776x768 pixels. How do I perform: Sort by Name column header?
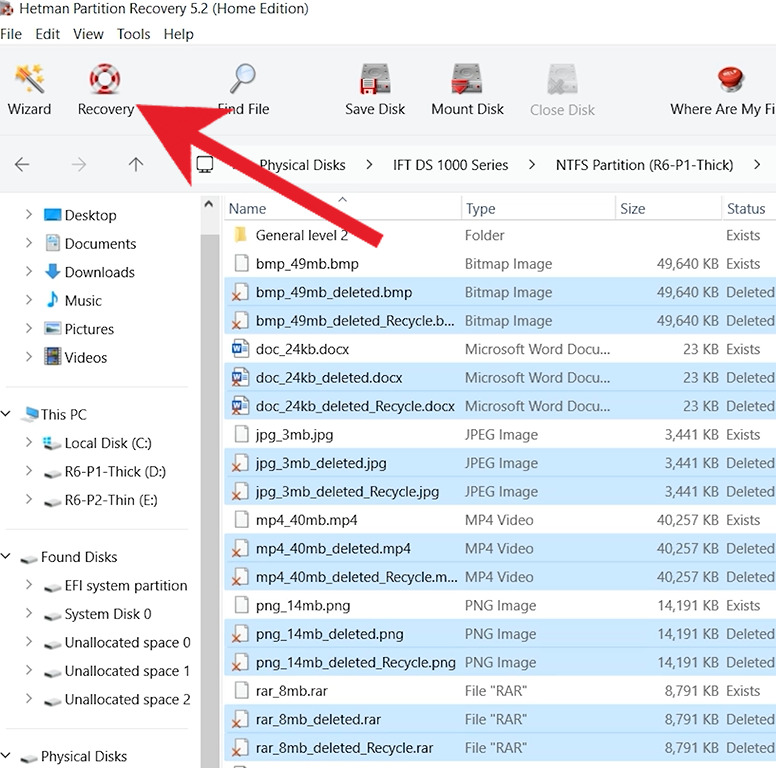(x=342, y=208)
